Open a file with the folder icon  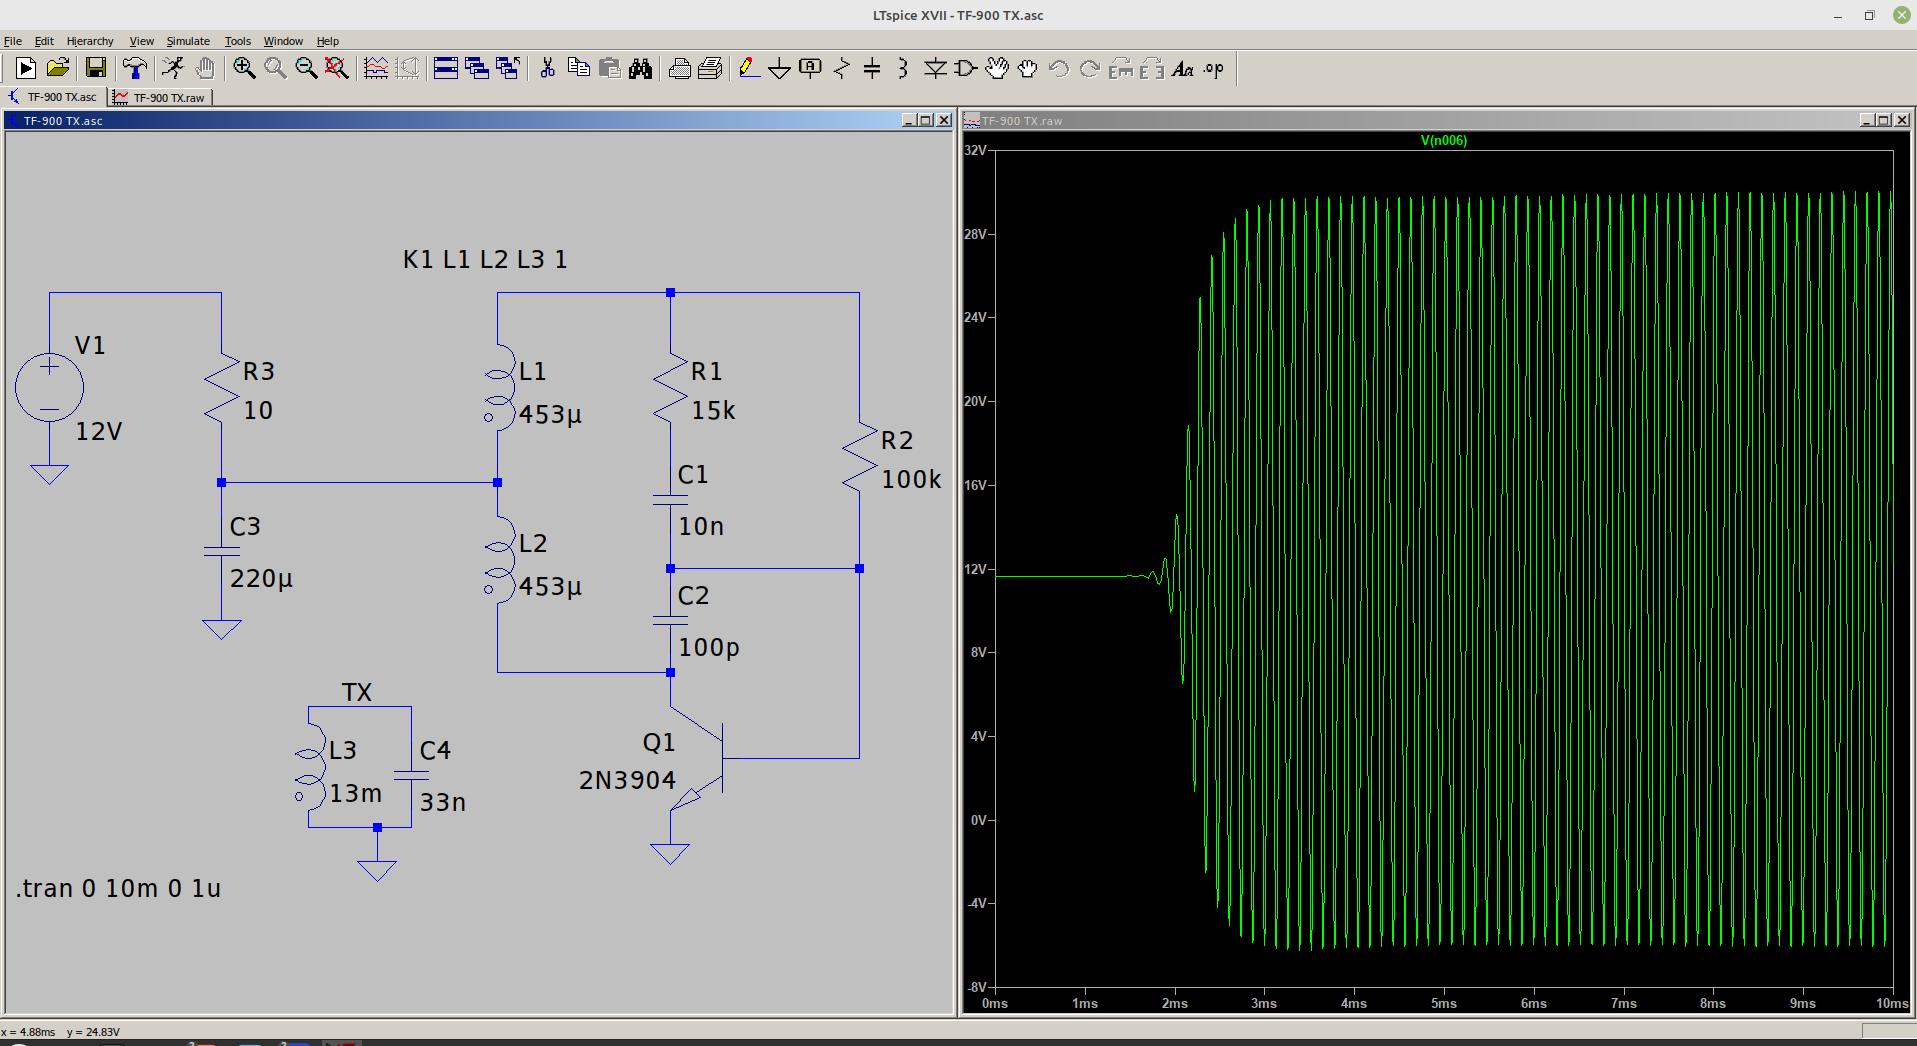pyautogui.click(x=58, y=68)
